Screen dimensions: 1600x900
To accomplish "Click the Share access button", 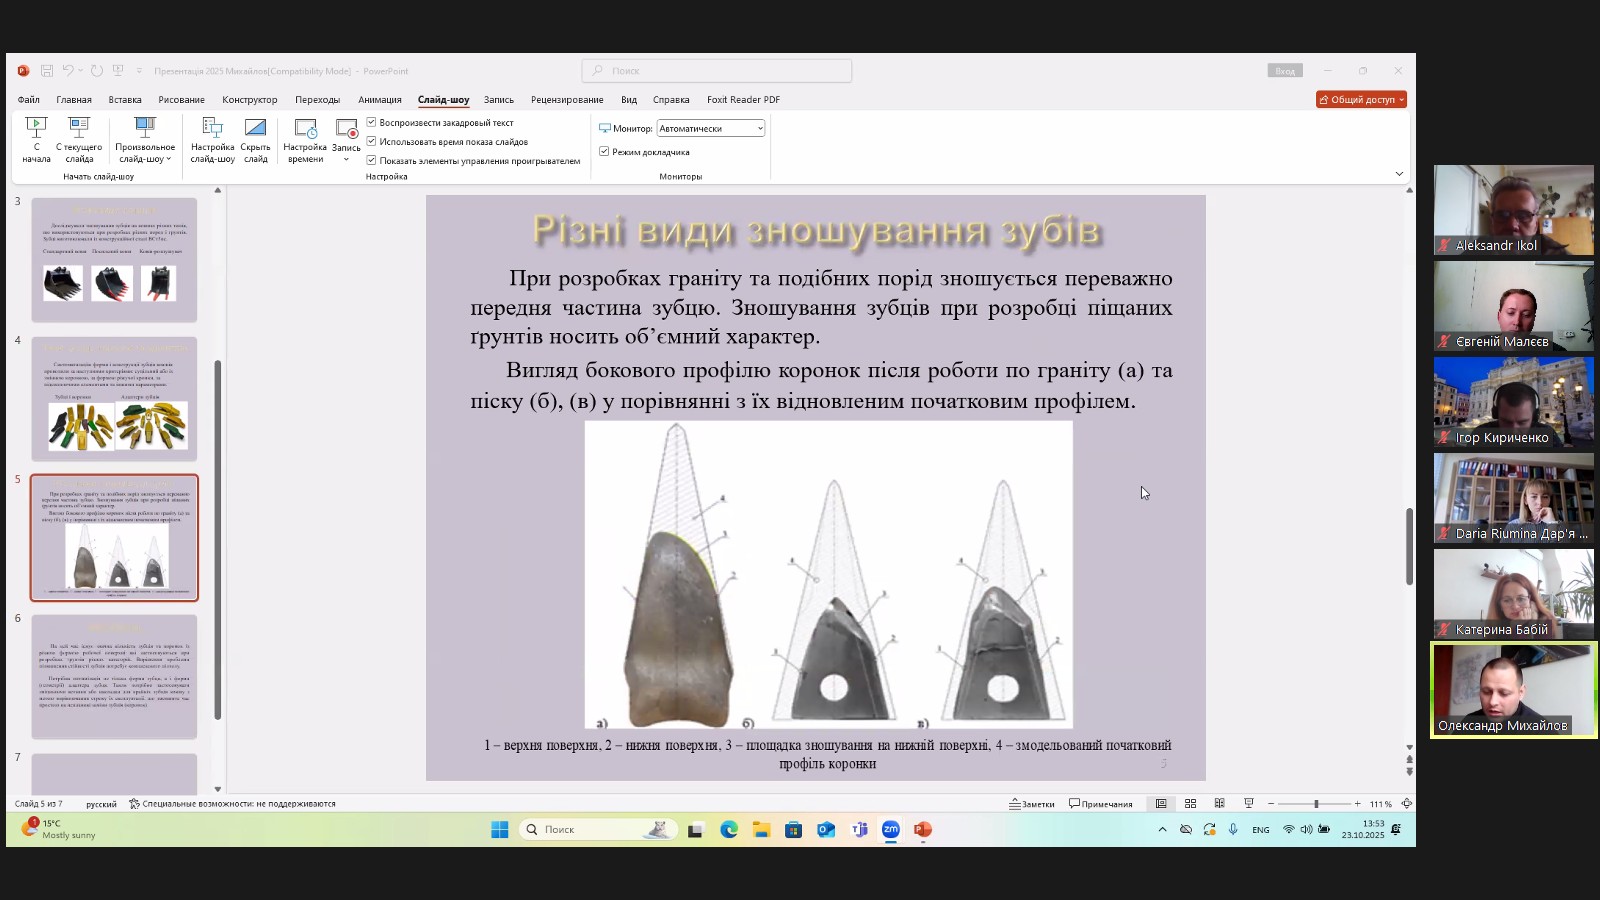I will (x=1361, y=100).
